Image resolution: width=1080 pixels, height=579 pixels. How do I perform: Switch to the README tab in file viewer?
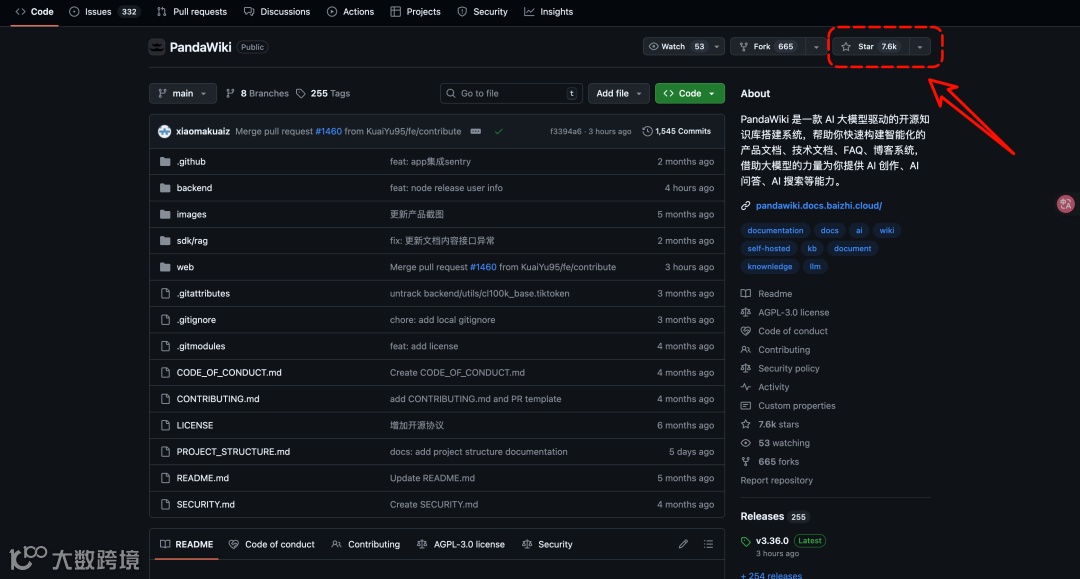pos(187,545)
